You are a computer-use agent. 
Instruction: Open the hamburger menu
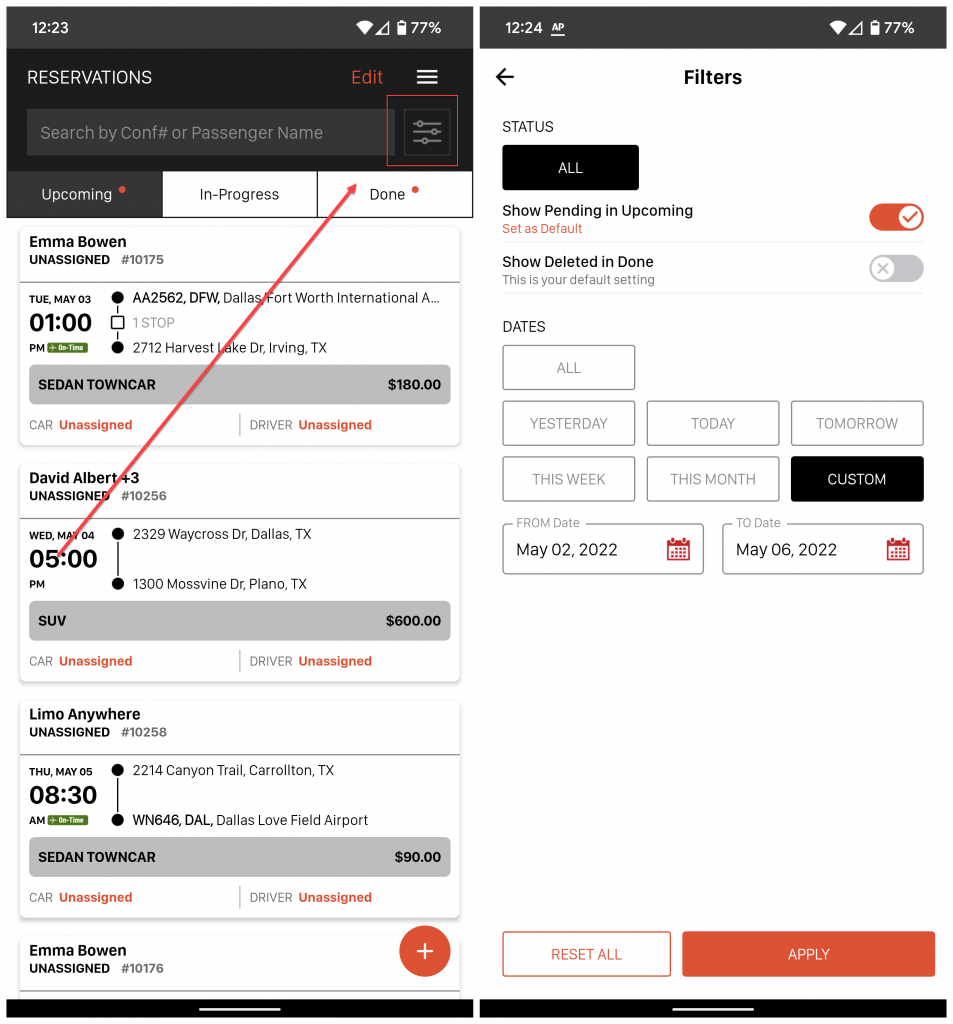tap(427, 77)
